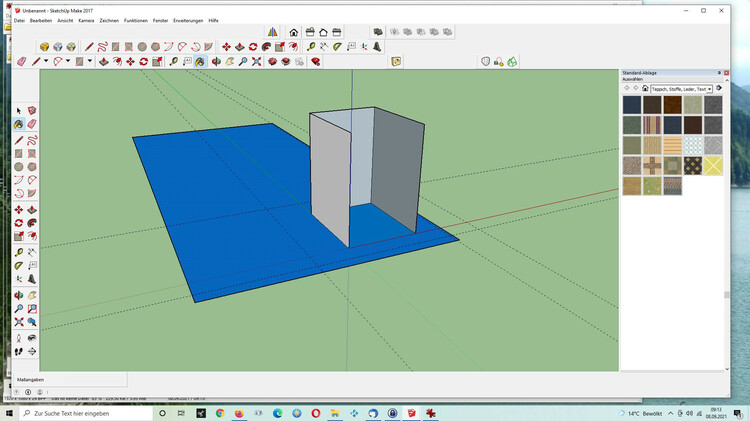
Task: Select the arrow Select tool
Action: (x=20, y=110)
